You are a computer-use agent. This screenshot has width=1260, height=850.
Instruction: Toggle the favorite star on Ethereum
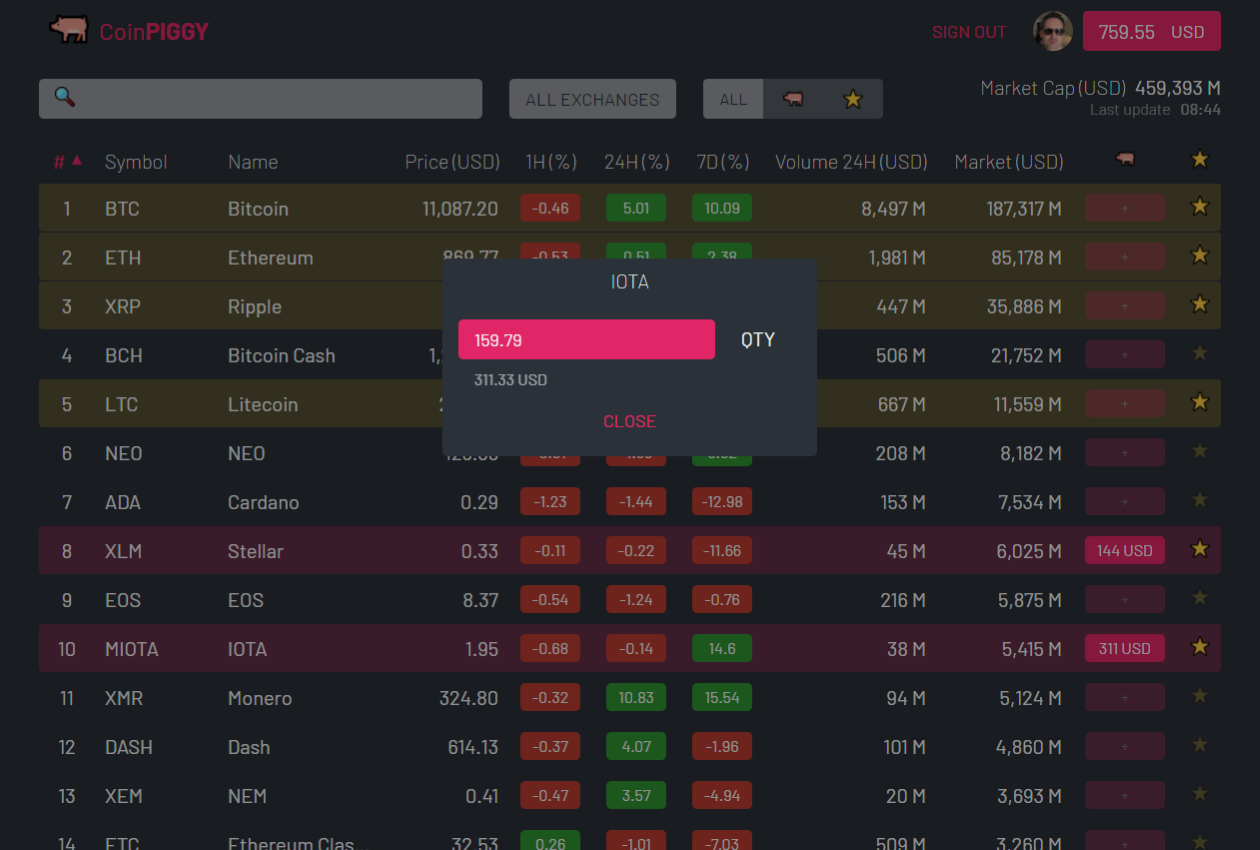click(1199, 256)
